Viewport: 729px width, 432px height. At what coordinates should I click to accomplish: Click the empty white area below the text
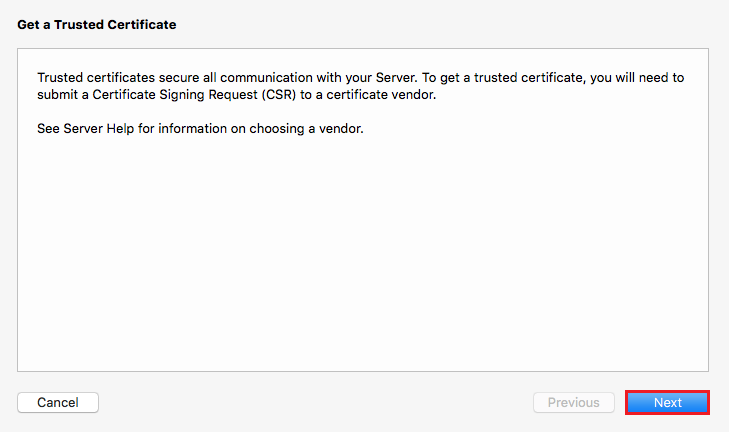[x=362, y=260]
